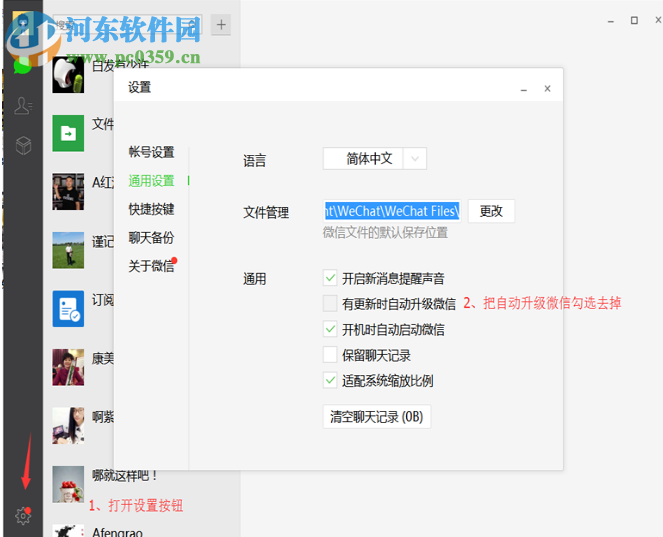Maximize the main WeChat window

tap(634, 20)
